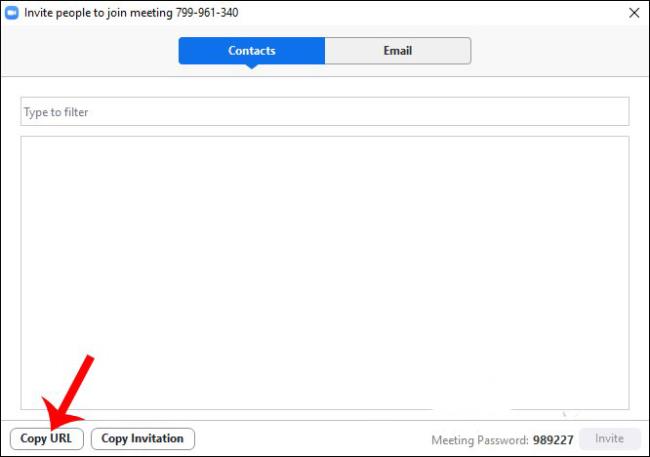
Task: Focus the Type to filter field
Action: [324, 112]
